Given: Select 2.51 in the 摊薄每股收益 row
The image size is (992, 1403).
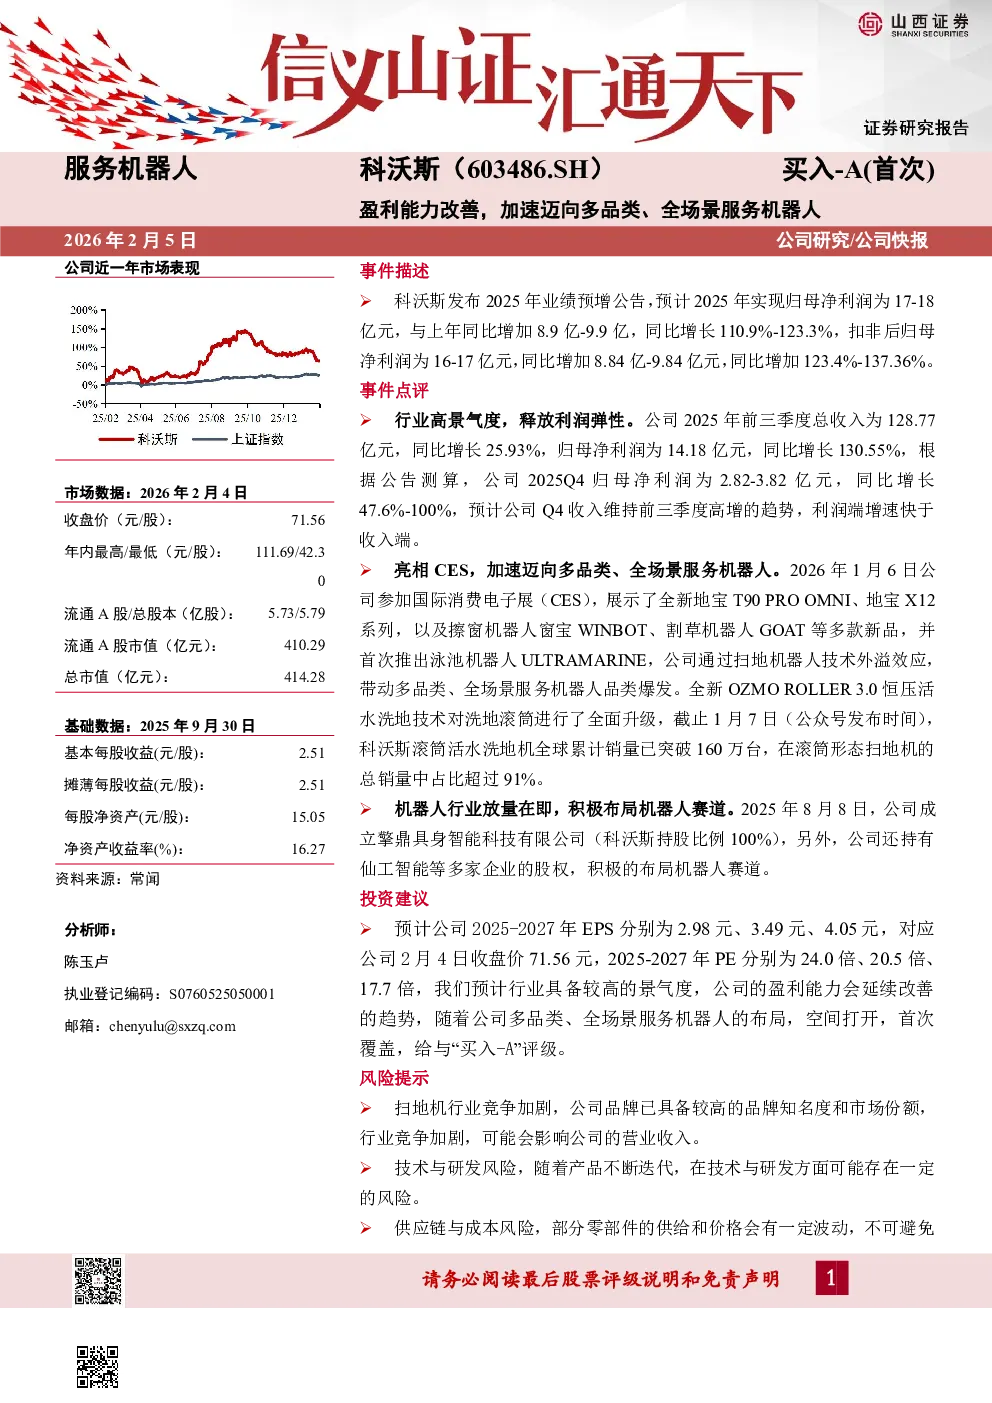Looking at the screenshot, I should [312, 785].
